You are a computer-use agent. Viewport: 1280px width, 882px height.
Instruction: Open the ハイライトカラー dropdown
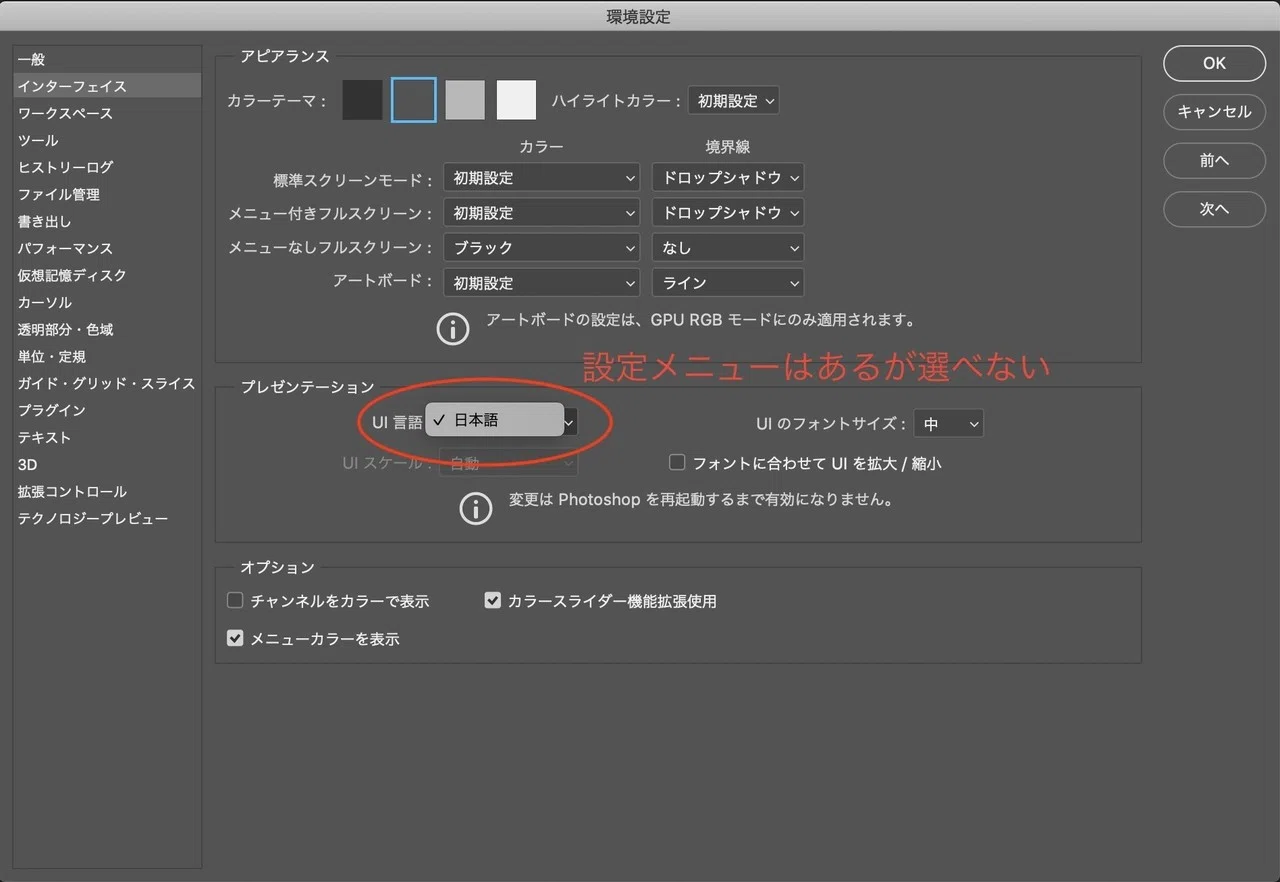[x=733, y=100]
